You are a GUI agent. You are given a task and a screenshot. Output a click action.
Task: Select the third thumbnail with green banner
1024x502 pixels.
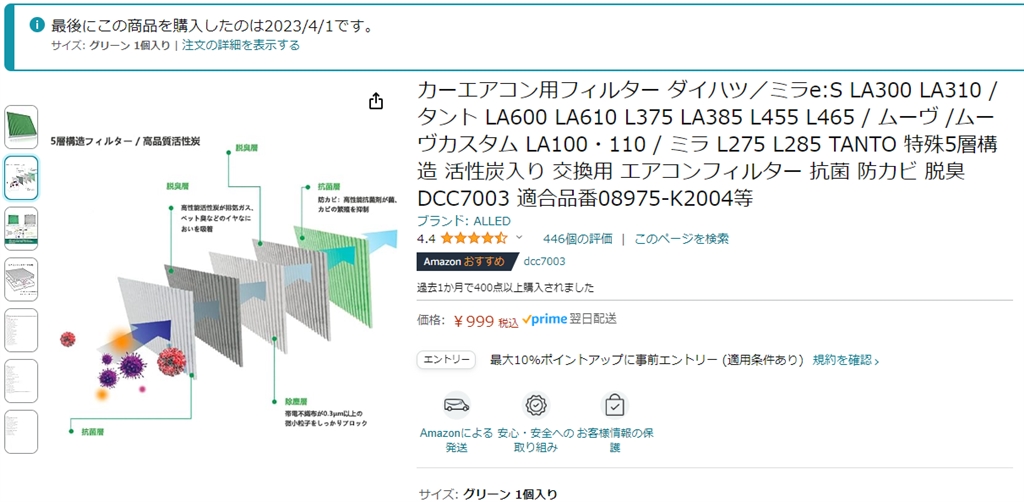22,228
